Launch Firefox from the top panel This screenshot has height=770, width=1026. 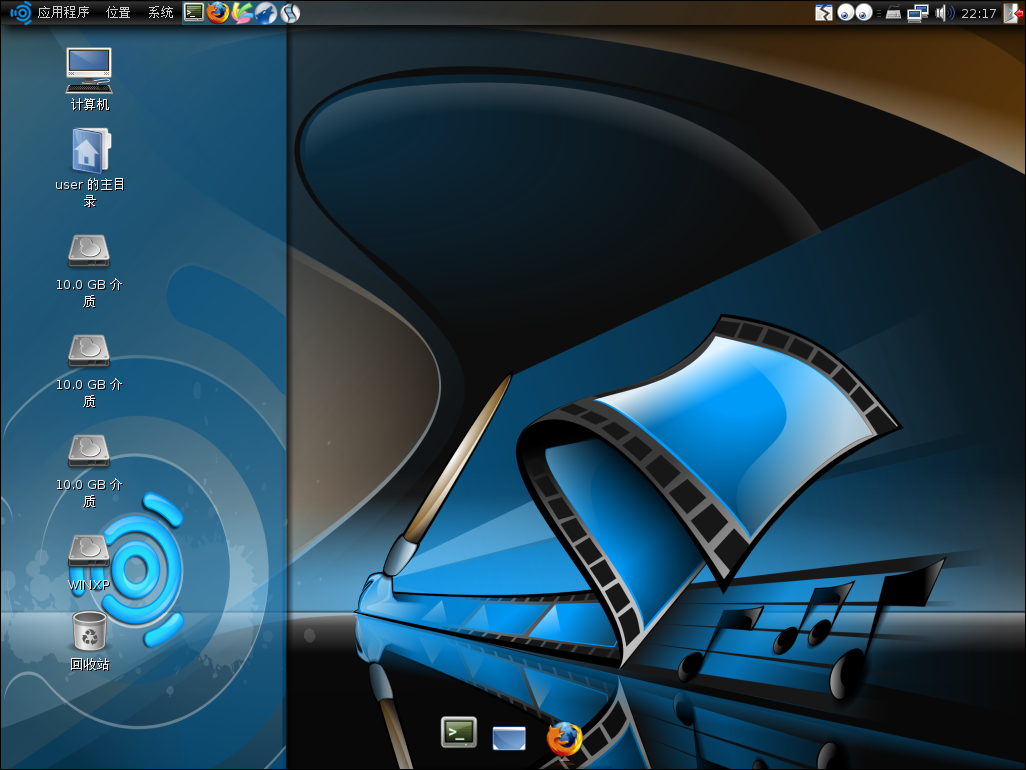[x=218, y=12]
